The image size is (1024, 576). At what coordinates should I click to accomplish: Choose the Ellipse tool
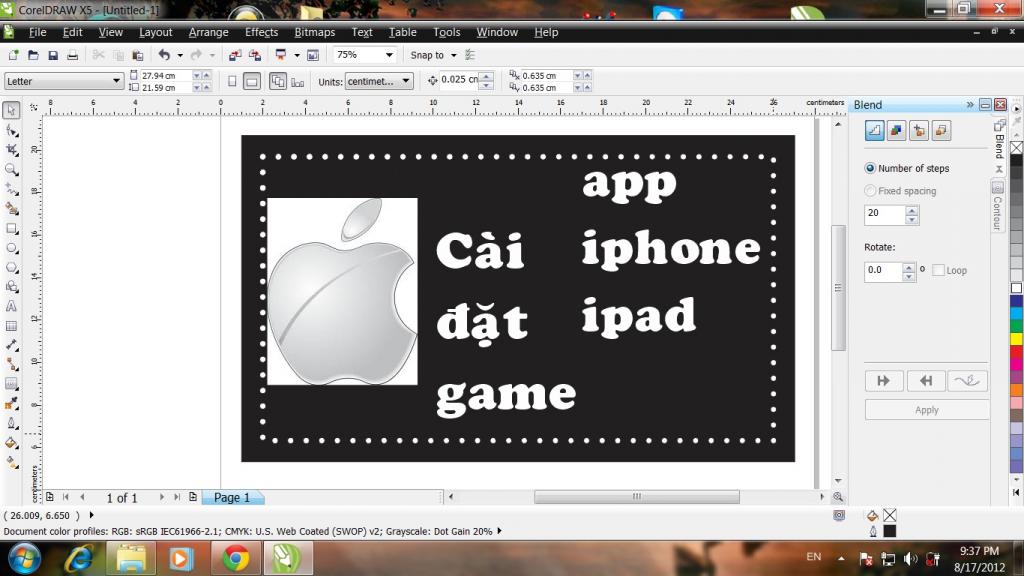click(x=11, y=247)
